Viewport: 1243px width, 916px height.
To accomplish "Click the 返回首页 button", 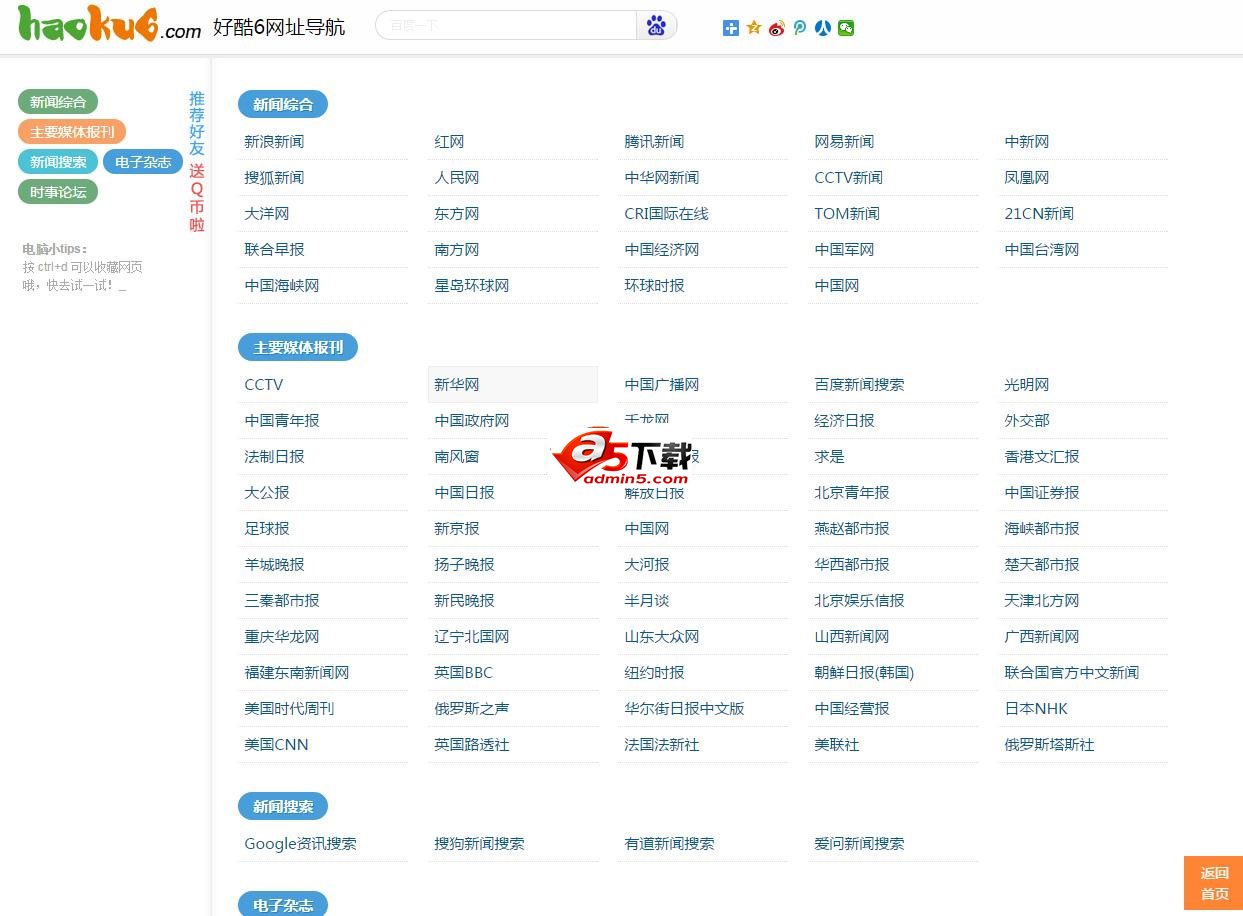I will pyautogui.click(x=1213, y=883).
